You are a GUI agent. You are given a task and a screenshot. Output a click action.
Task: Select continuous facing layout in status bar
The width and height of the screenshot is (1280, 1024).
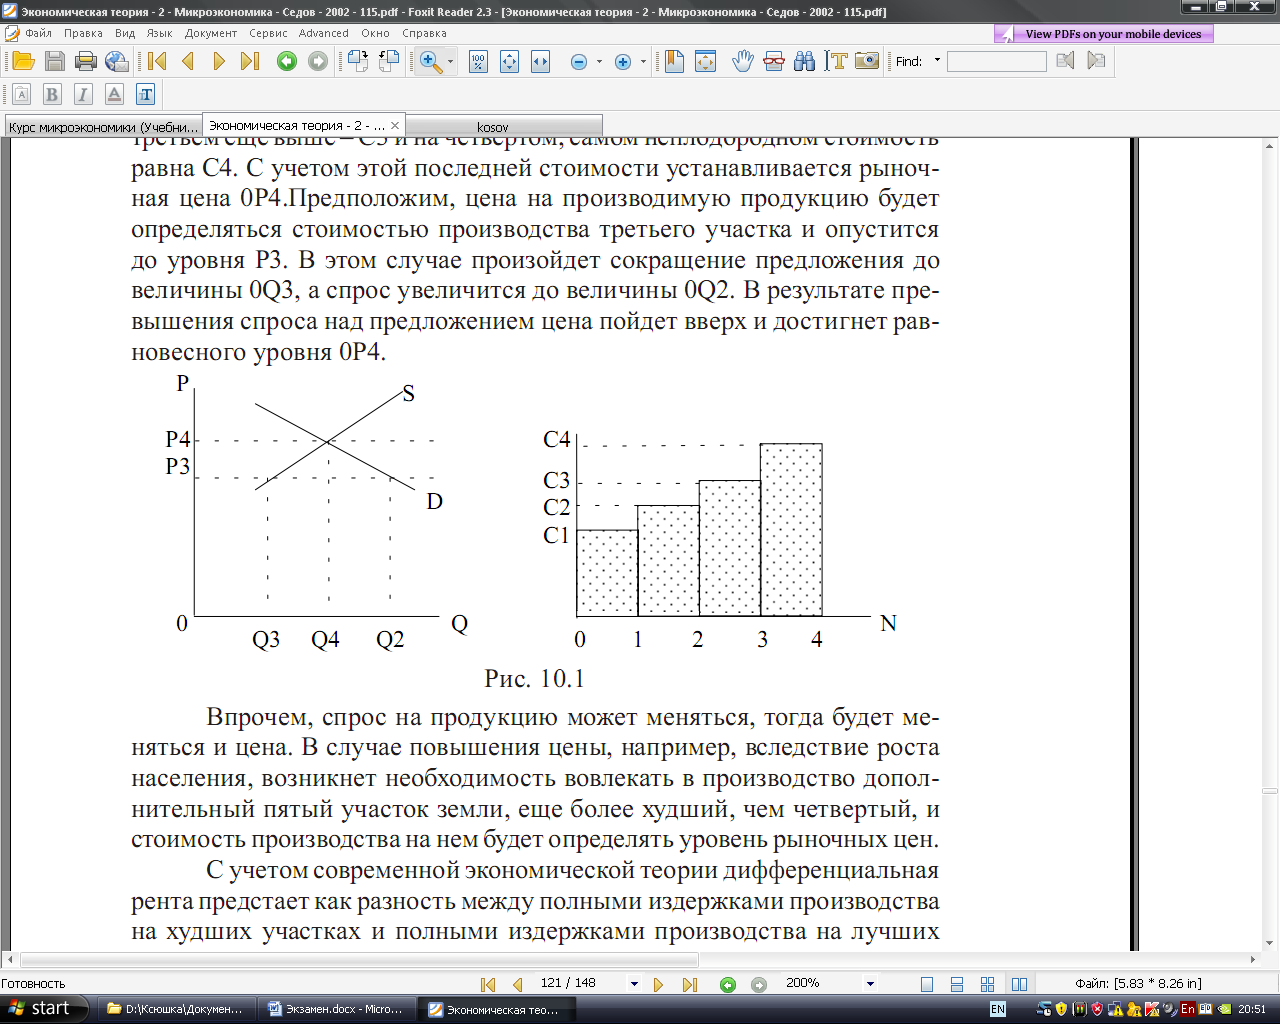pyautogui.click(x=988, y=984)
